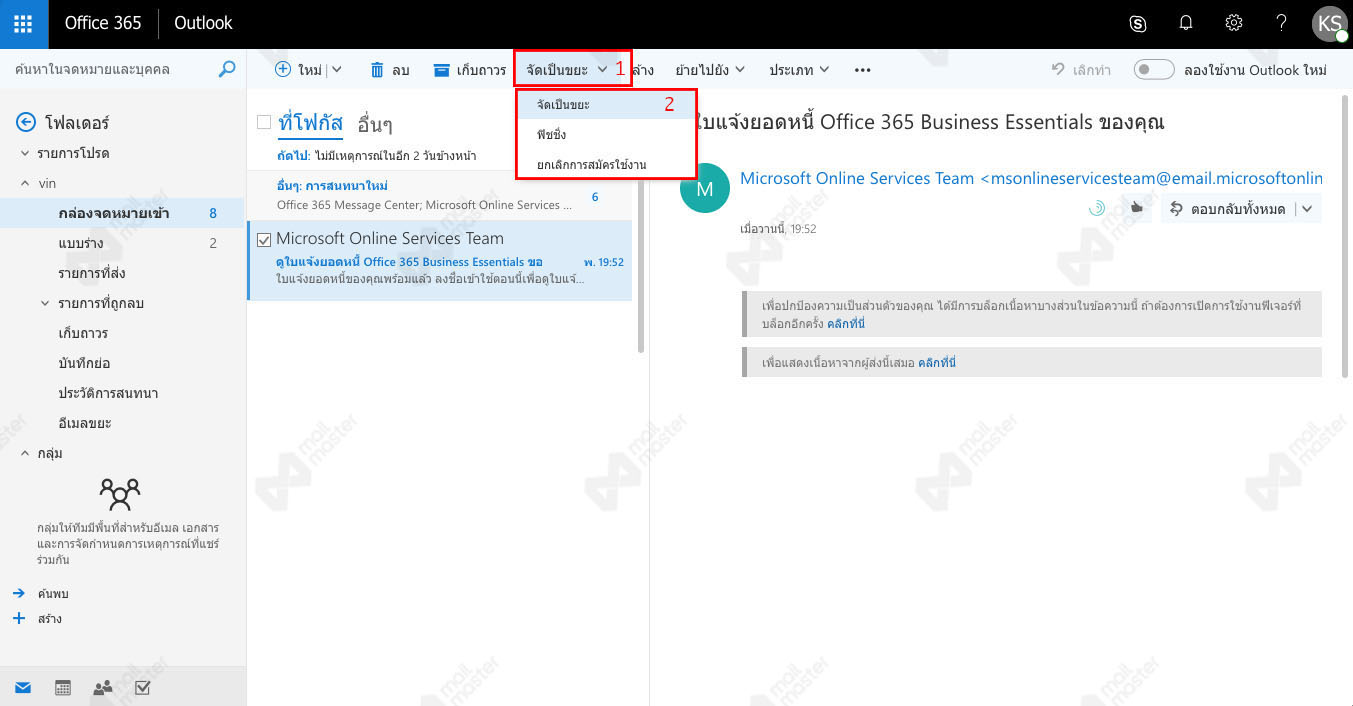This screenshot has height=706, width=1353.
Task: Open the KS account avatar menu
Action: point(1330,24)
